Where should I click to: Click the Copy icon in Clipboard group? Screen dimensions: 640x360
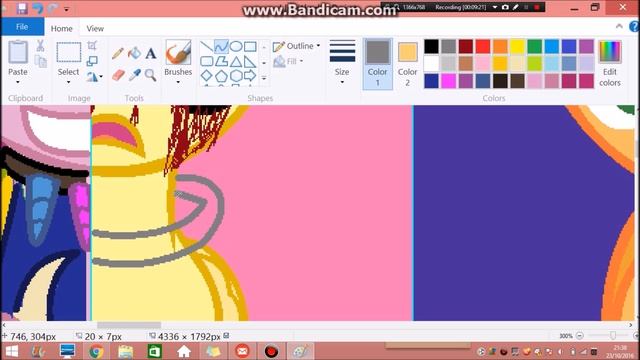tap(40, 61)
